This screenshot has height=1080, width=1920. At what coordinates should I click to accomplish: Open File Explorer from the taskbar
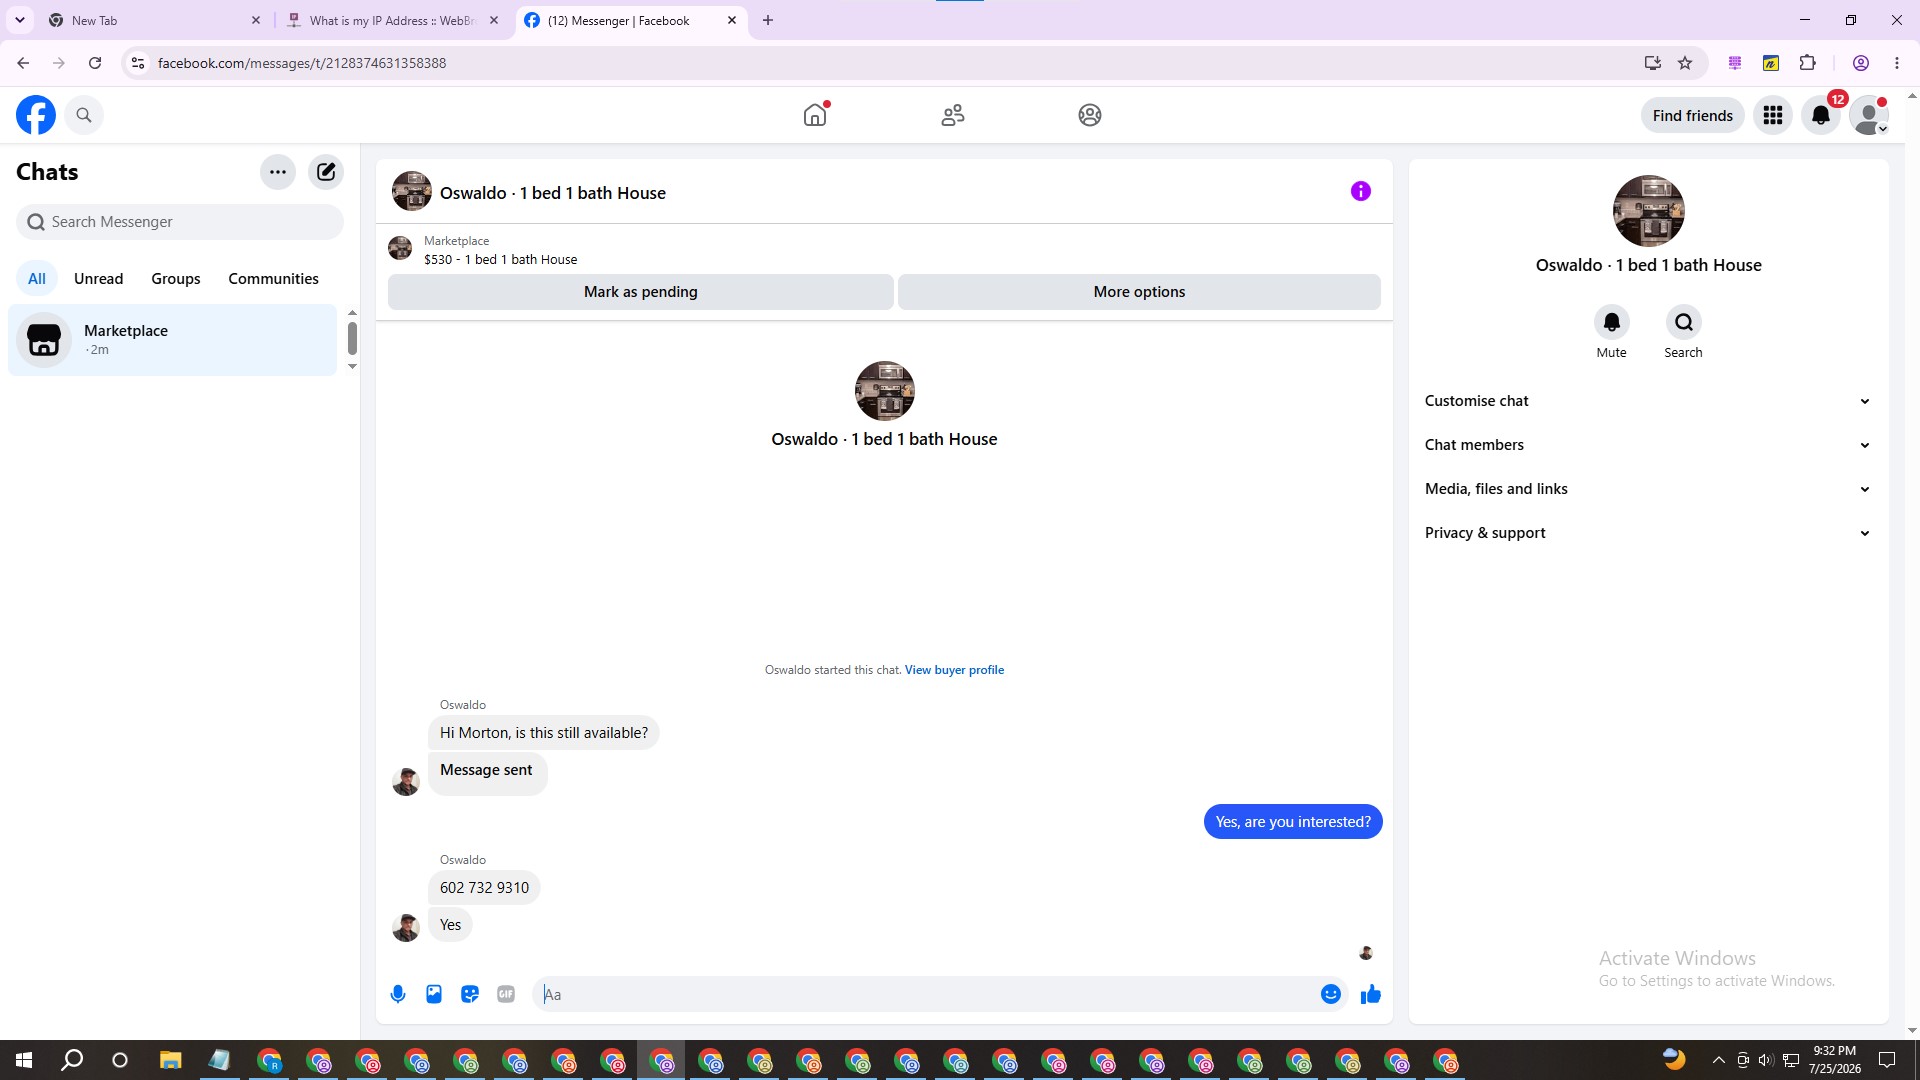pos(170,1060)
